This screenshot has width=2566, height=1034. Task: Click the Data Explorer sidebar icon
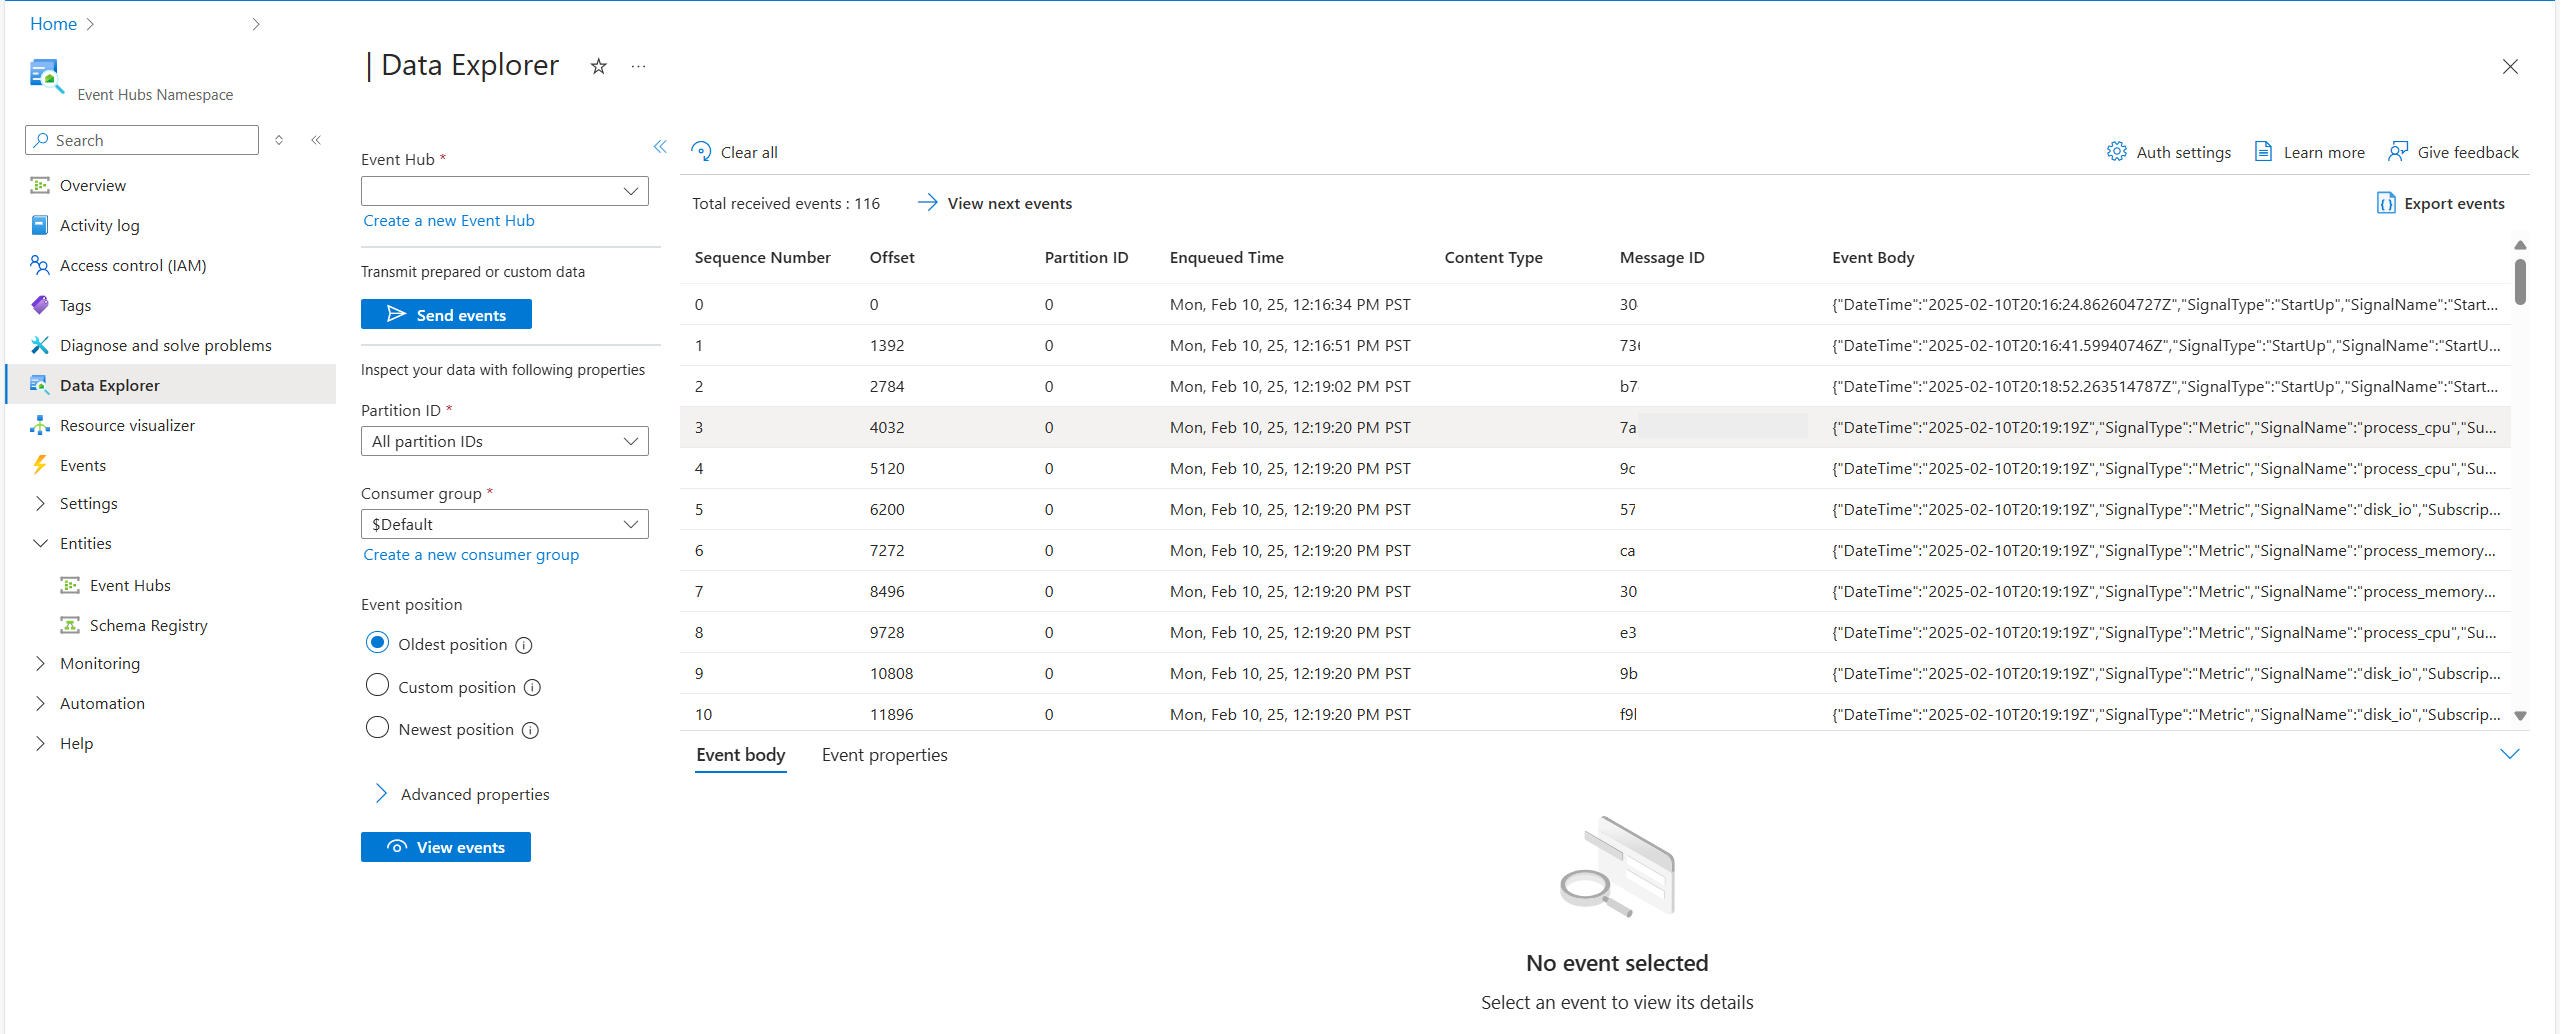[x=40, y=385]
